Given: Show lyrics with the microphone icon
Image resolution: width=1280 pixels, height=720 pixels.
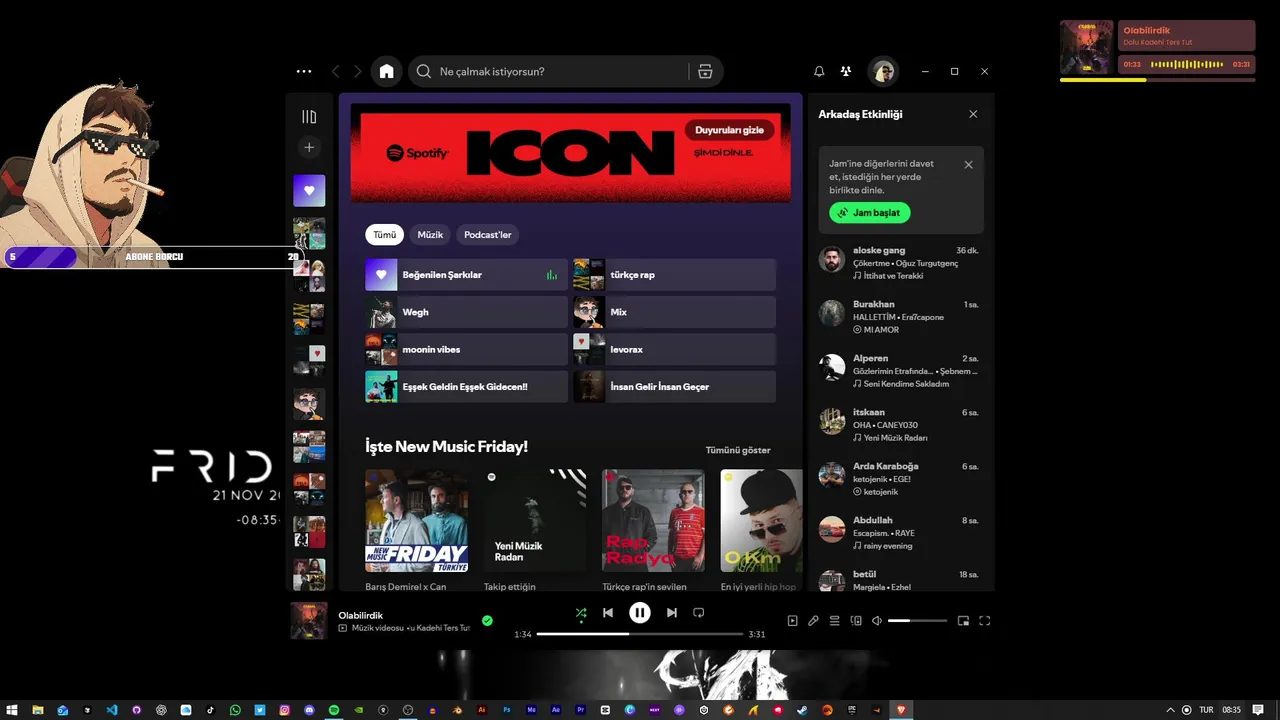Looking at the screenshot, I should point(813,621).
